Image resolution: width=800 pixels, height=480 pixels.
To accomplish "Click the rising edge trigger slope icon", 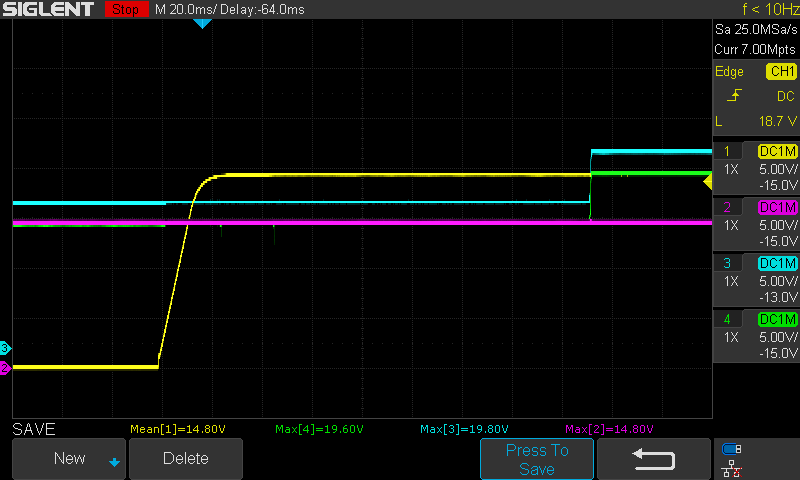I will tap(734, 95).
